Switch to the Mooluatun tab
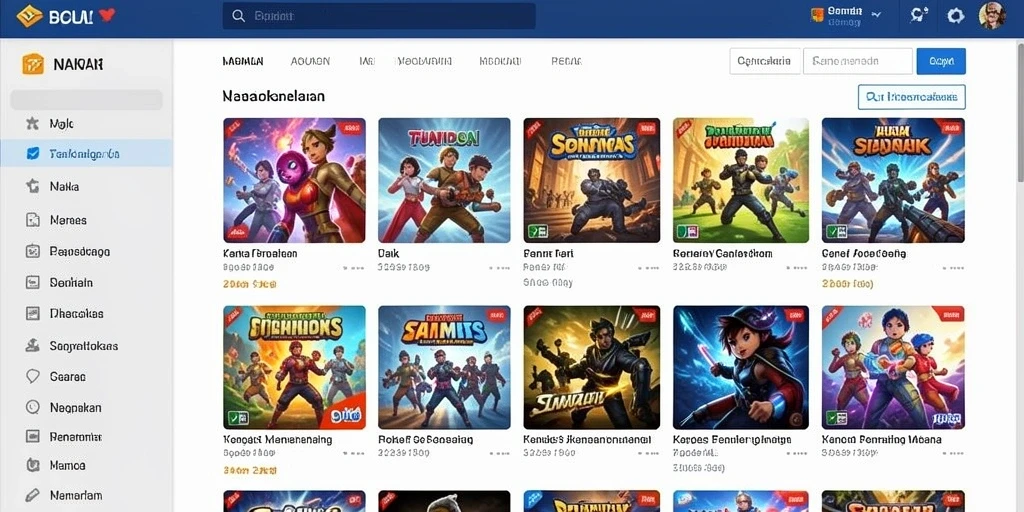1024x512 pixels. tap(424, 61)
